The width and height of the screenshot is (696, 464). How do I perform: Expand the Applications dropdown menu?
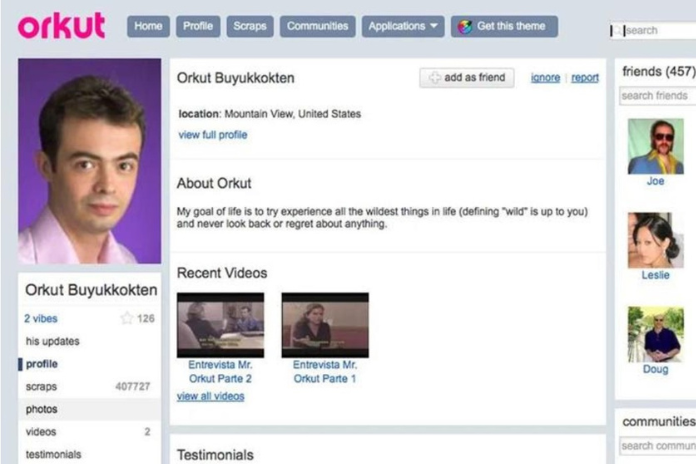click(404, 27)
